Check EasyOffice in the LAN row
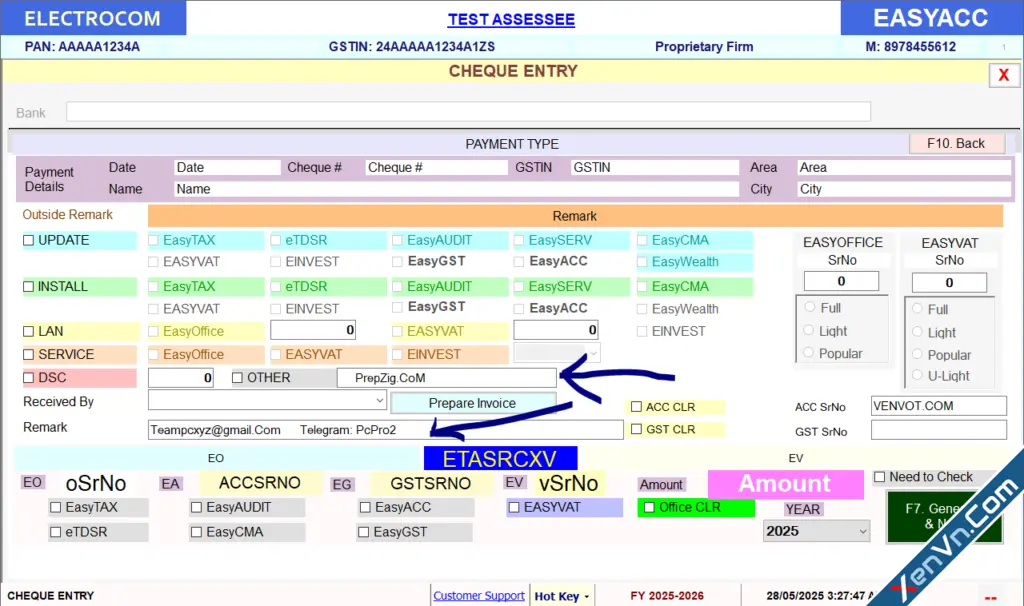The height and width of the screenshot is (606, 1024). pos(153,332)
